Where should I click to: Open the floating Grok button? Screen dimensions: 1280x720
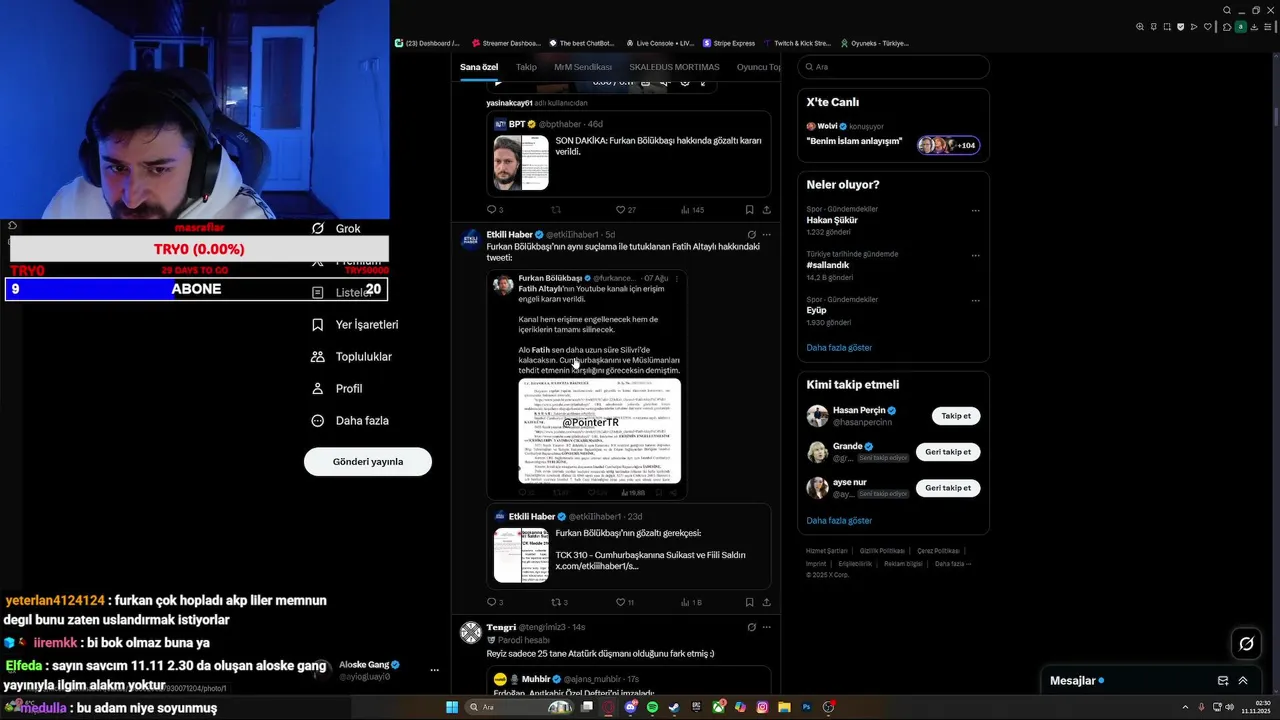pyautogui.click(x=1246, y=644)
